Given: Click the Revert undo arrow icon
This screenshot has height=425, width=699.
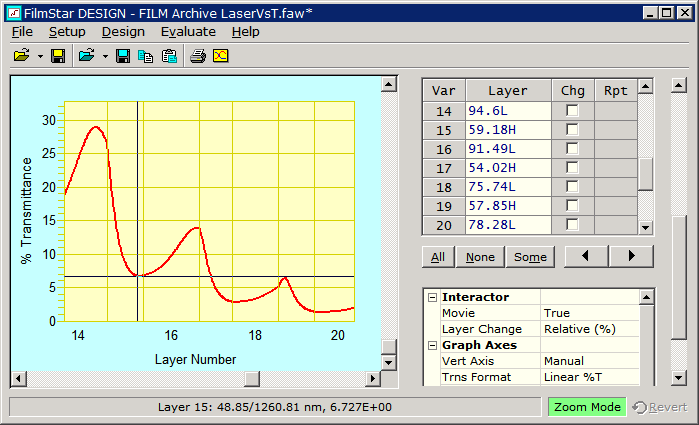Looking at the screenshot, I should [639, 407].
